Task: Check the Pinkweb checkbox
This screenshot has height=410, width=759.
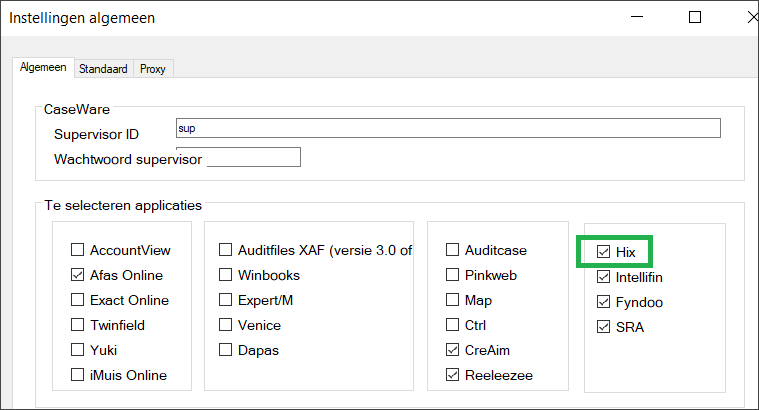Action: click(x=453, y=275)
